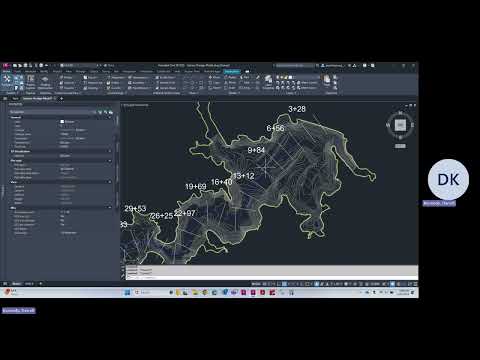The height and width of the screenshot is (360, 480).
Task: Click the Intersections tool in the ribbon
Action: point(138,77)
